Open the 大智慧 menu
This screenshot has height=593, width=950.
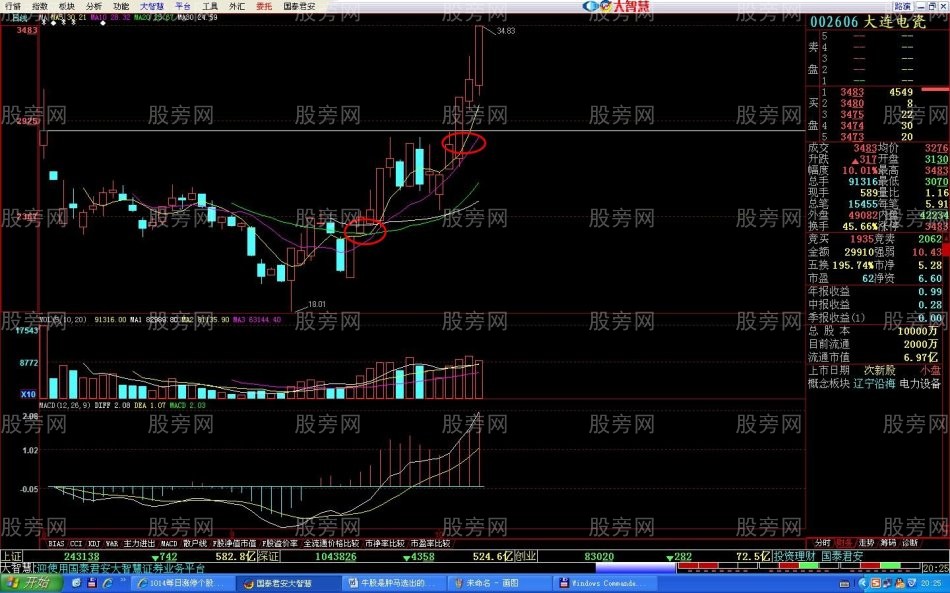point(152,6)
